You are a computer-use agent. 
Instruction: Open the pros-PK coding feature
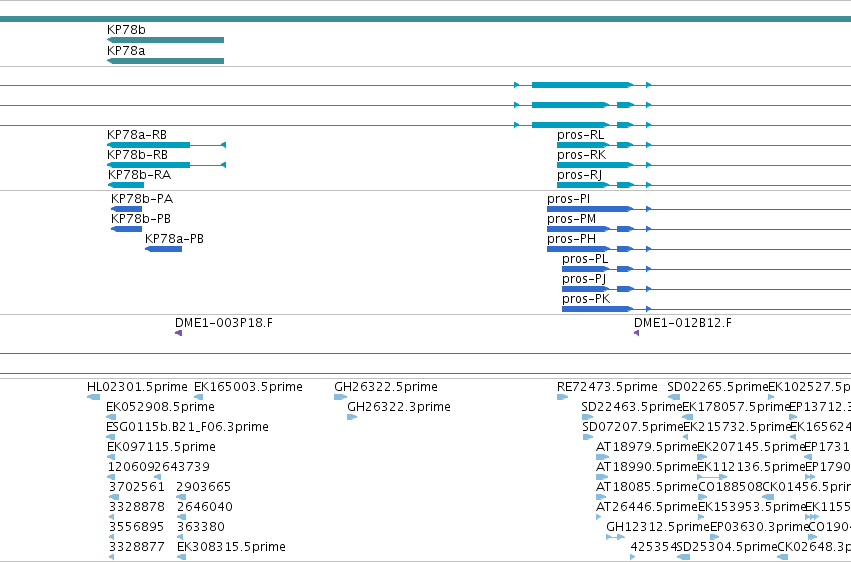598,309
